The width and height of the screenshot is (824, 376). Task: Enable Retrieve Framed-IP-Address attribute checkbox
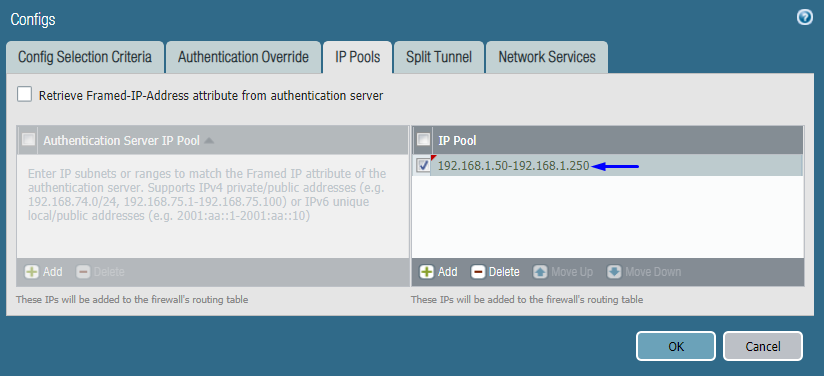click(24, 95)
